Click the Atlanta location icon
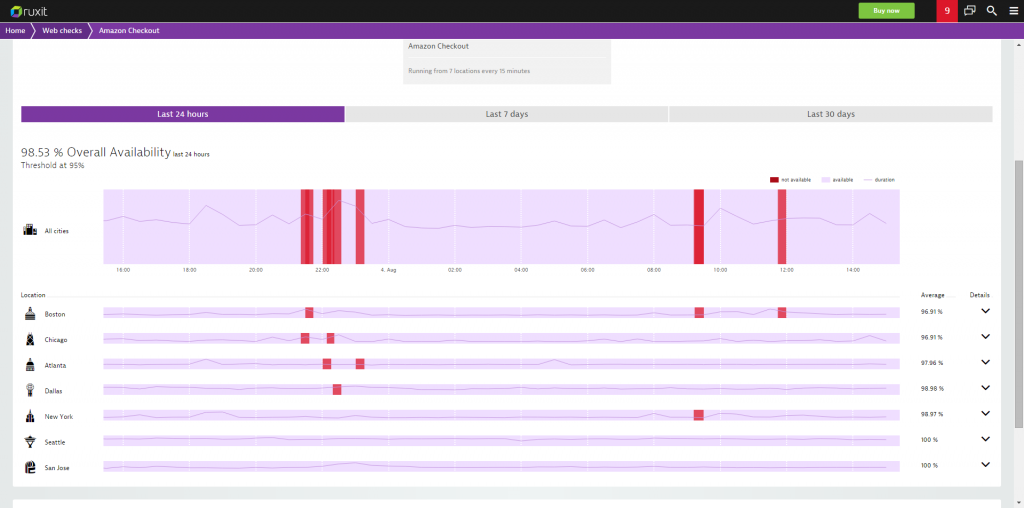 click(29, 365)
